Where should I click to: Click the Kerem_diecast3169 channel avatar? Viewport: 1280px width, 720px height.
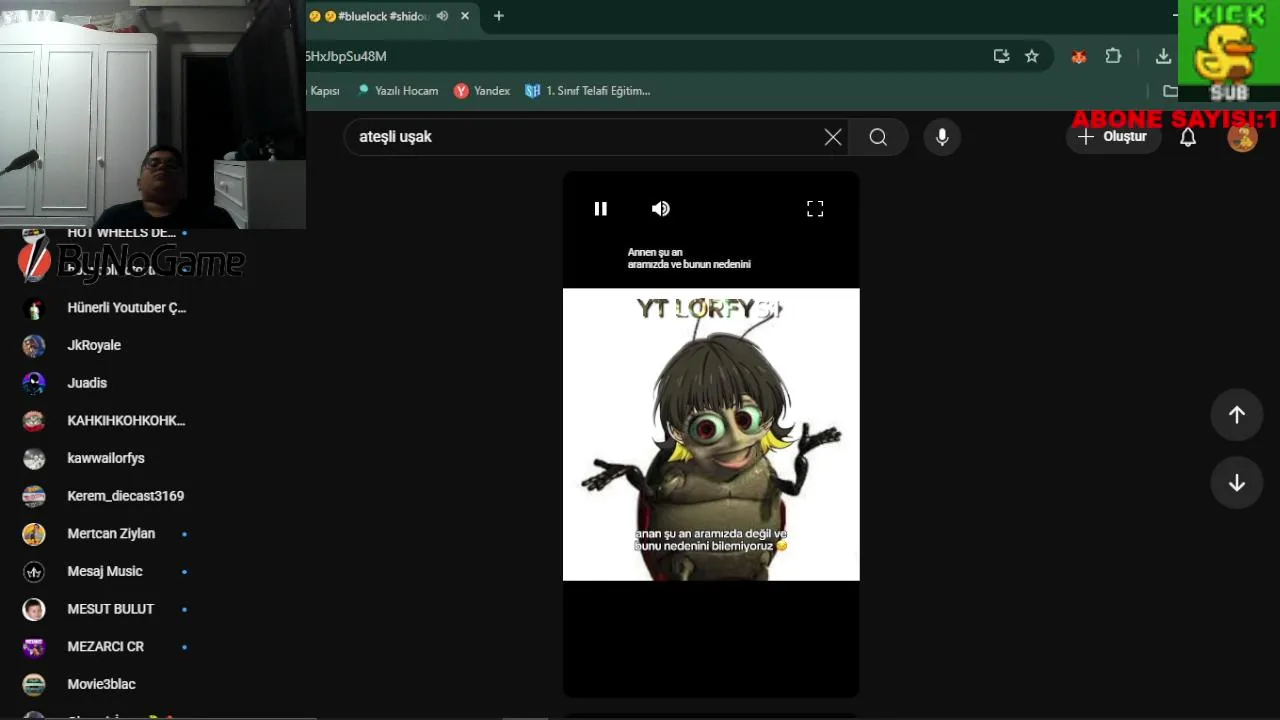(x=34, y=496)
